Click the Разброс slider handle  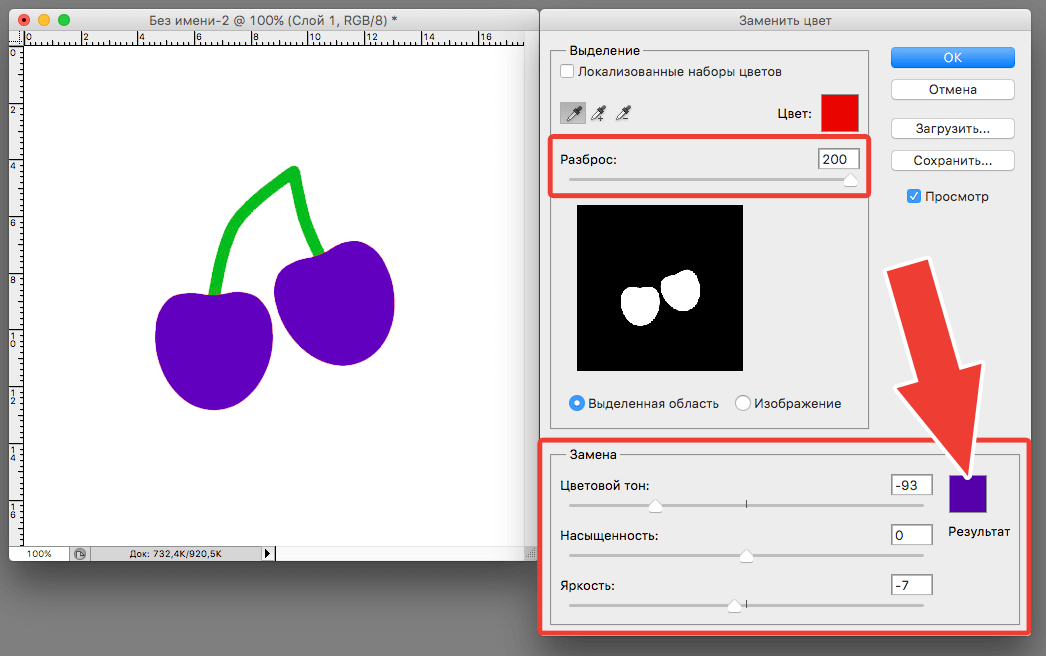point(850,181)
